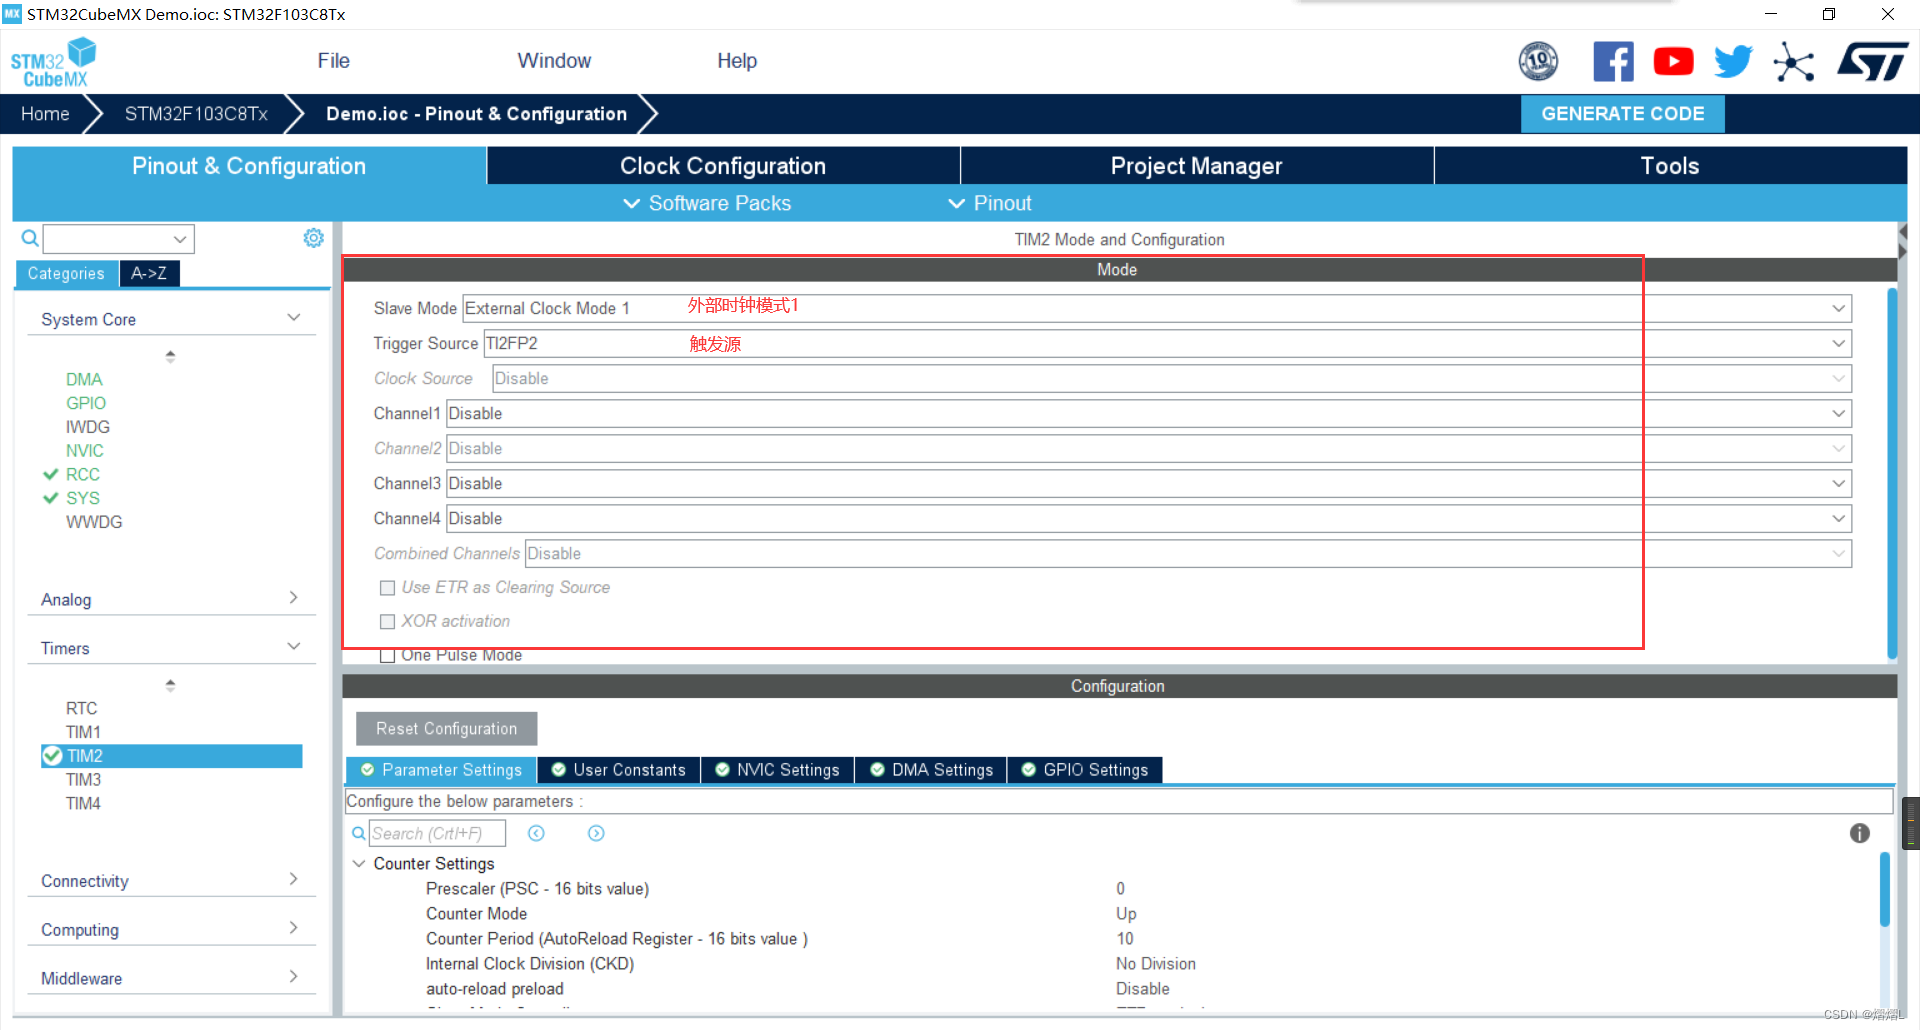
Task: Click the ST logo icon
Action: point(1872,61)
